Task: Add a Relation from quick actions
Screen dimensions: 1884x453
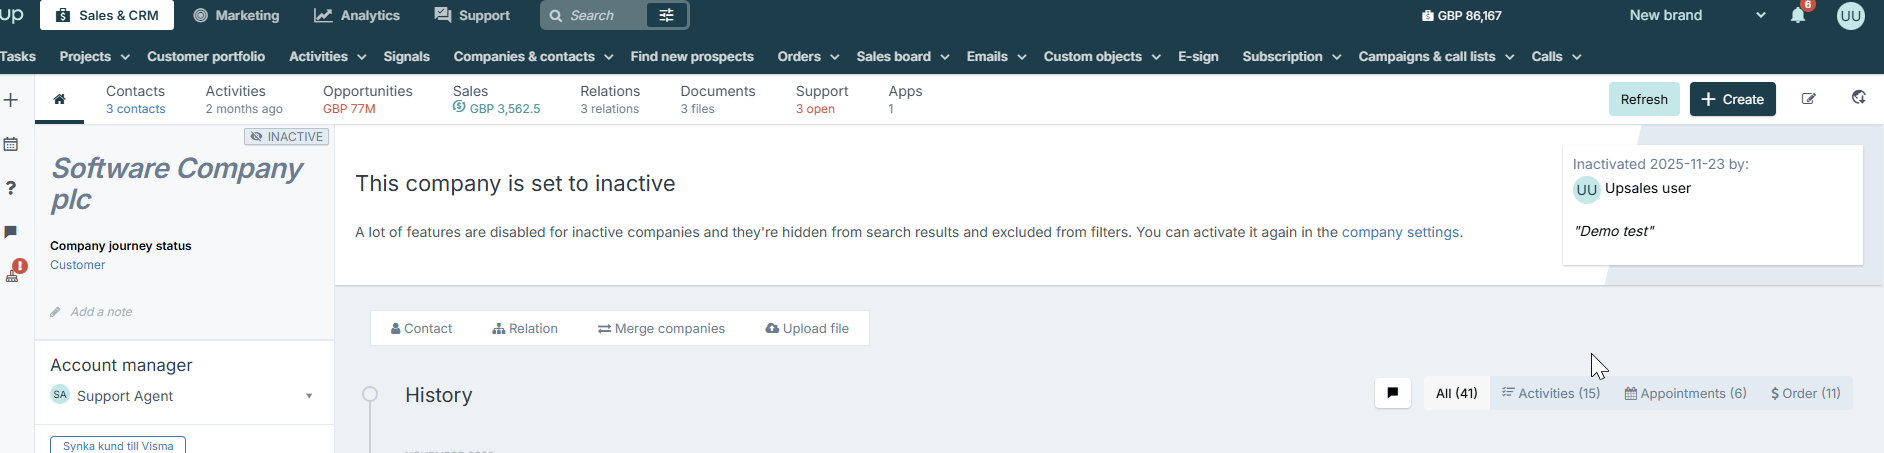Action: coord(525,328)
